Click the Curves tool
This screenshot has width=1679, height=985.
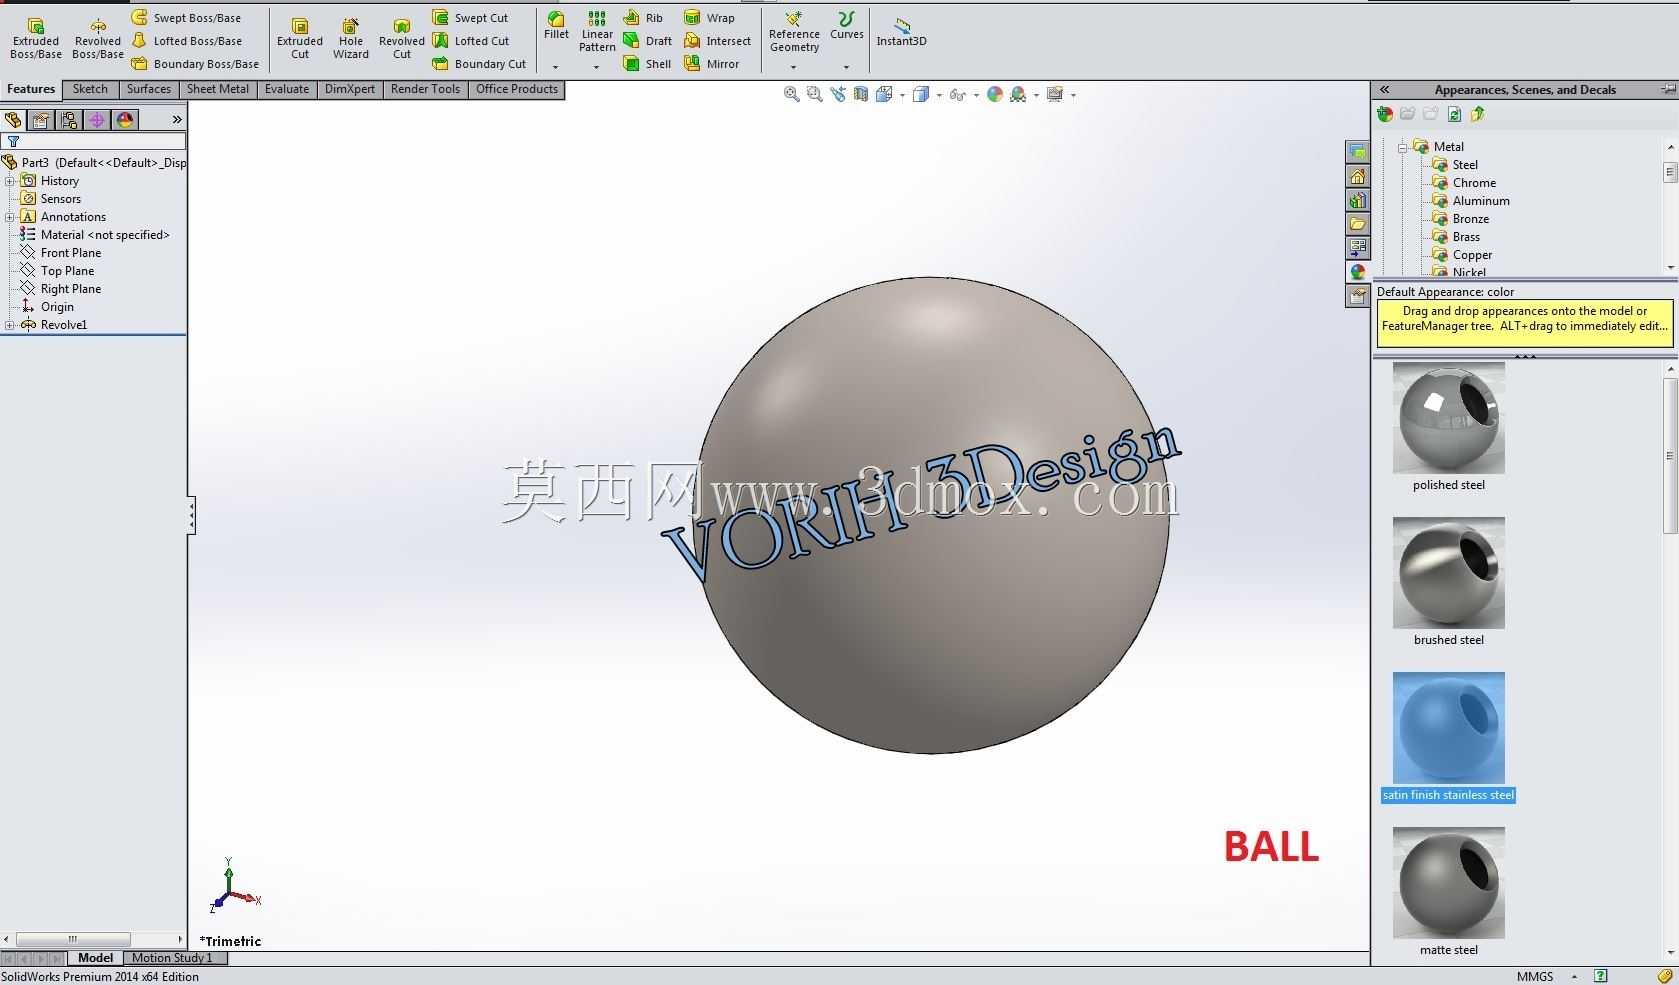click(846, 26)
